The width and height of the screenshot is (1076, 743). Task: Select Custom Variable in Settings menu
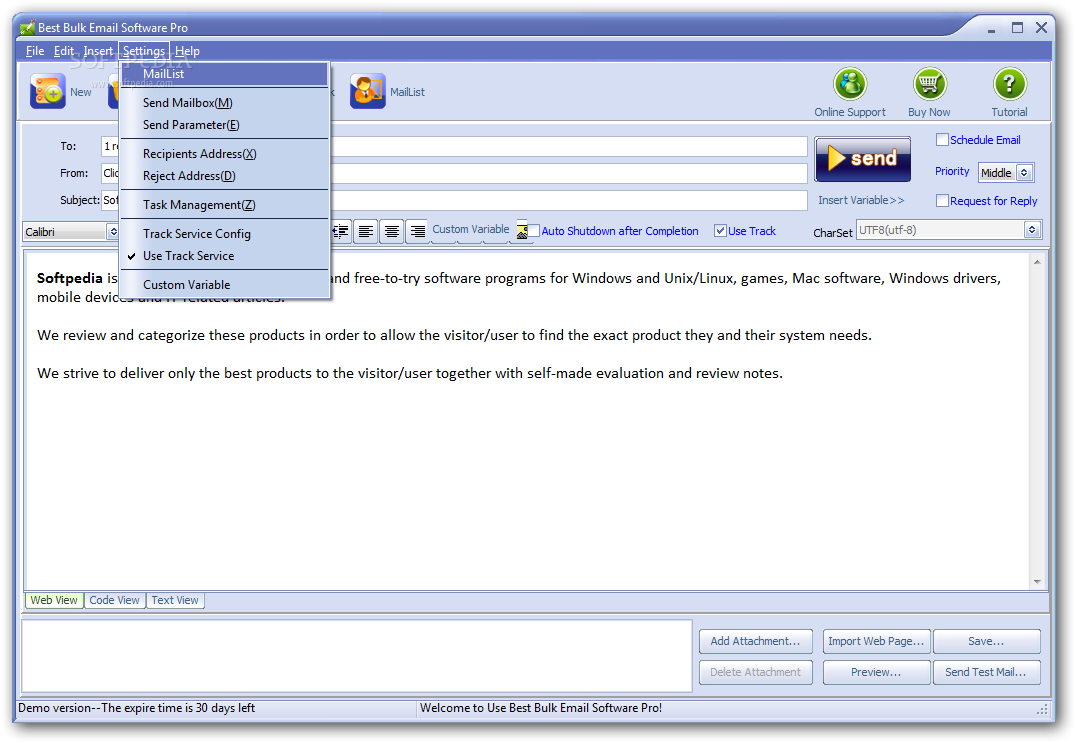point(225,285)
